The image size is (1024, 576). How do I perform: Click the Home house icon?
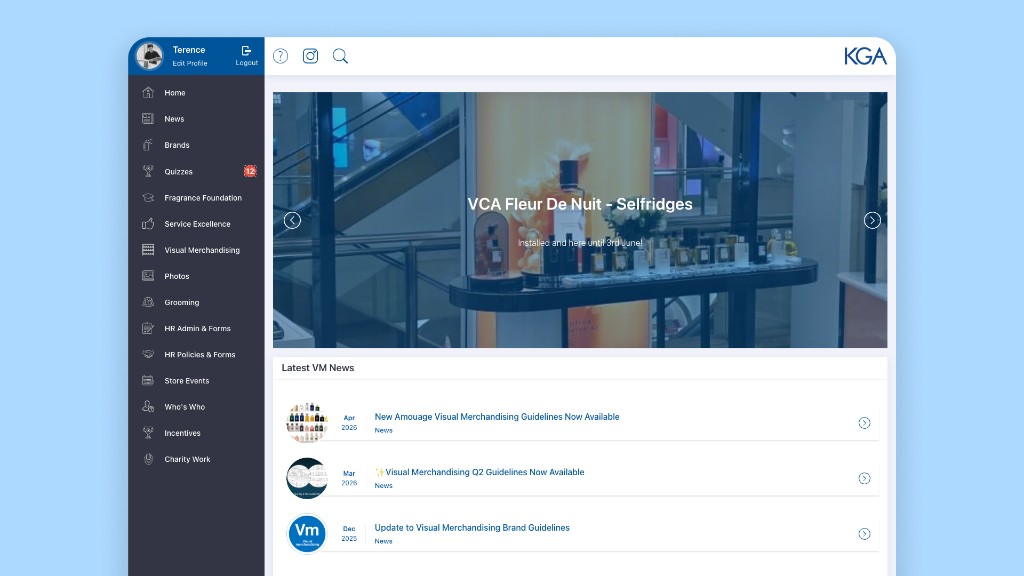(148, 93)
